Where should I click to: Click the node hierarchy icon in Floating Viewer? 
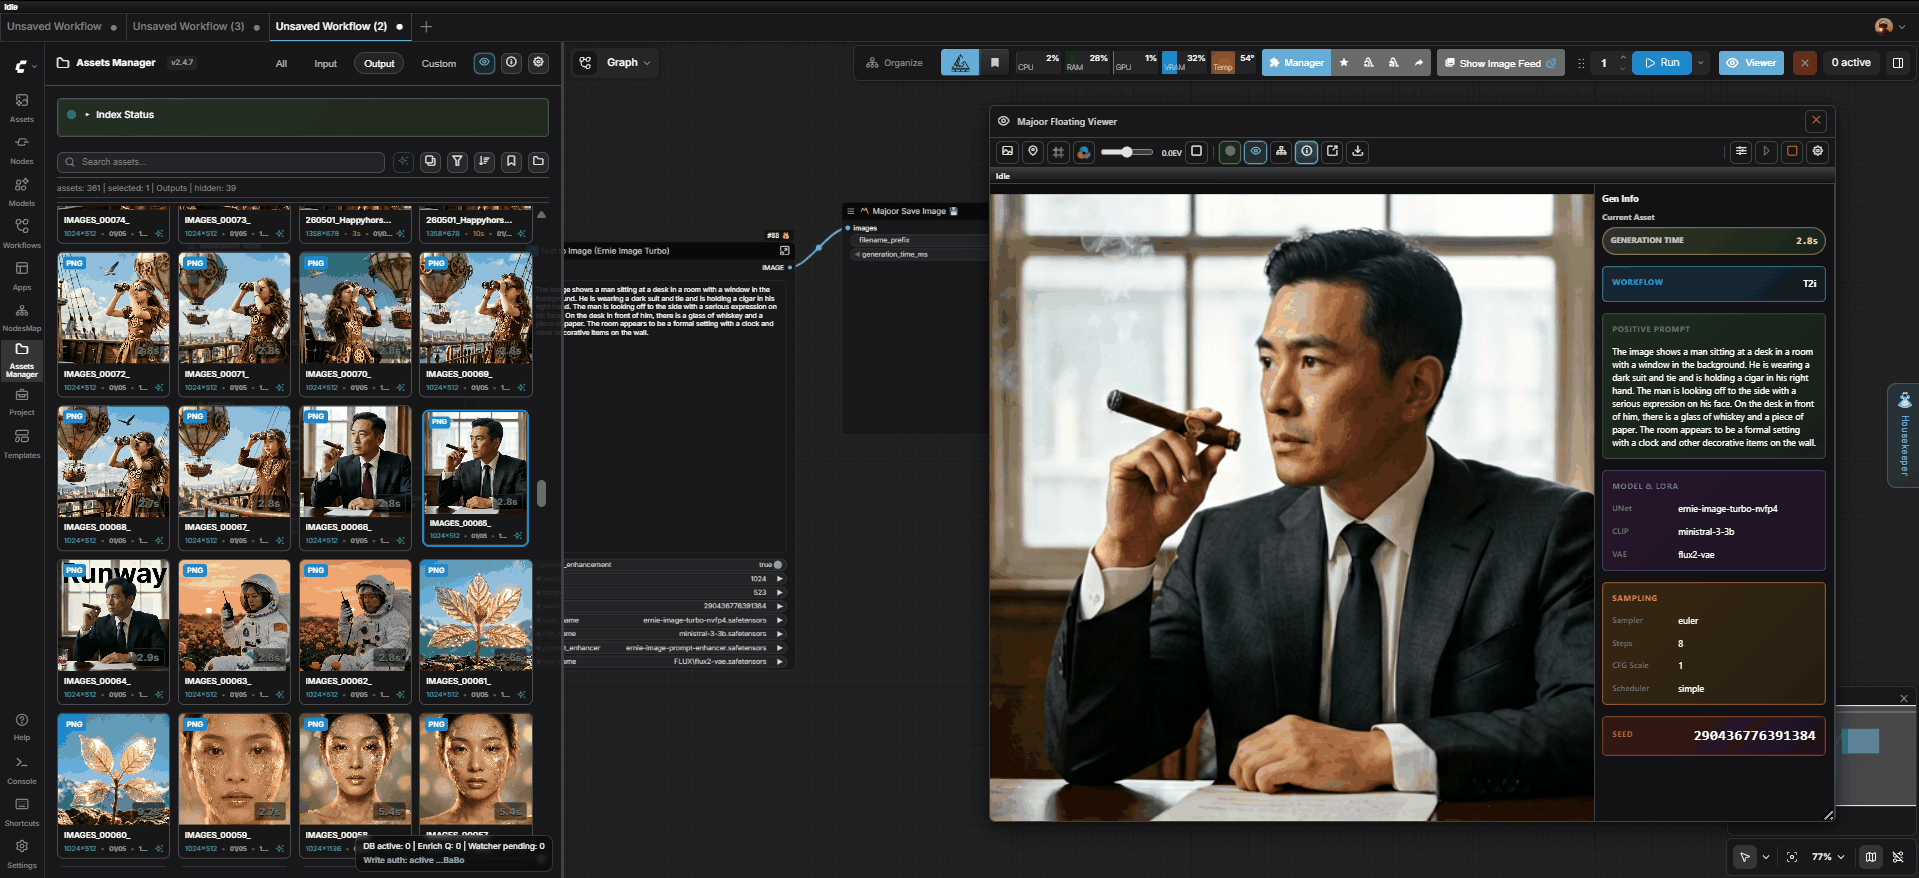1281,151
